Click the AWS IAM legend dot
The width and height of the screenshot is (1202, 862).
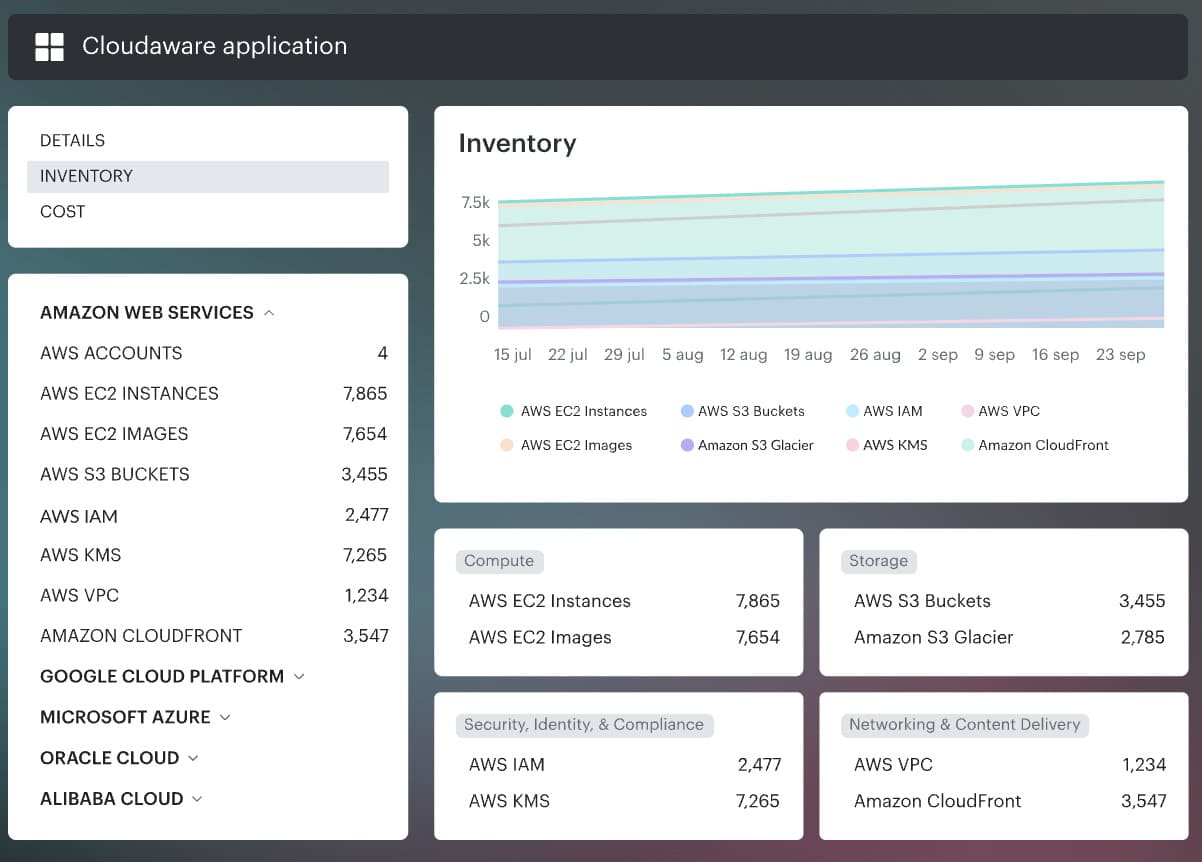(854, 411)
